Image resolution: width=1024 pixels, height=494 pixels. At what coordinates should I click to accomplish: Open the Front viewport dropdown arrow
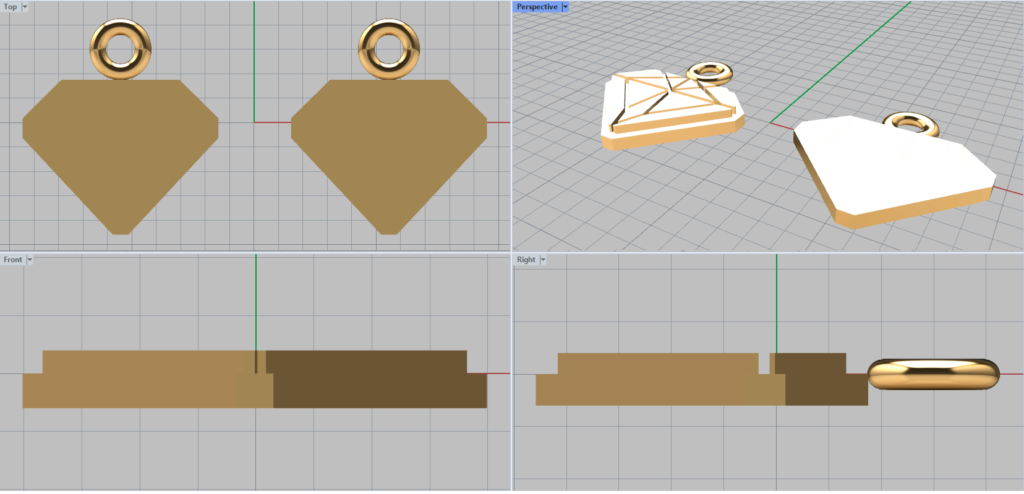[30, 259]
